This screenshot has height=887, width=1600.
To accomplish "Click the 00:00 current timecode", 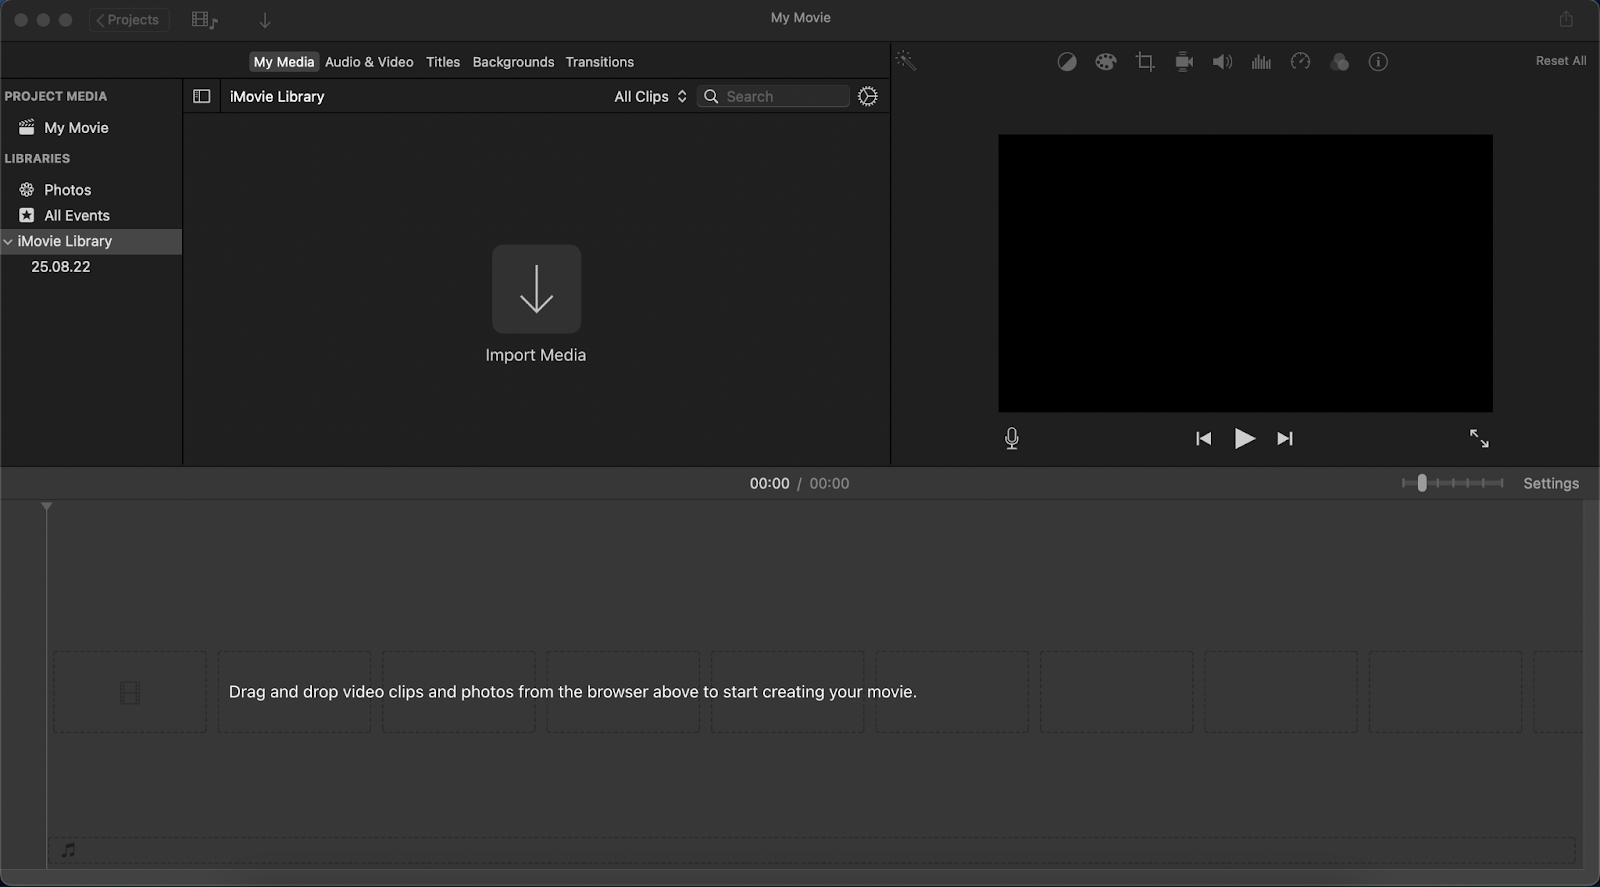I will click(x=769, y=483).
